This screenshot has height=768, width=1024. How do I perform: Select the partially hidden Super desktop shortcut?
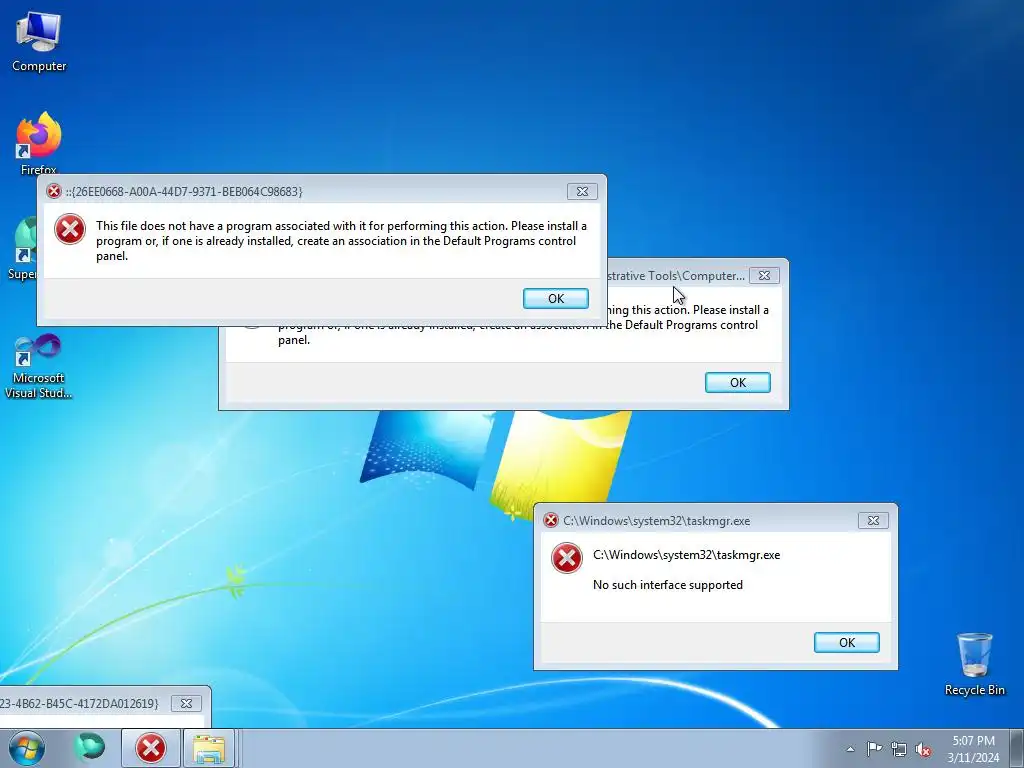(x=24, y=250)
